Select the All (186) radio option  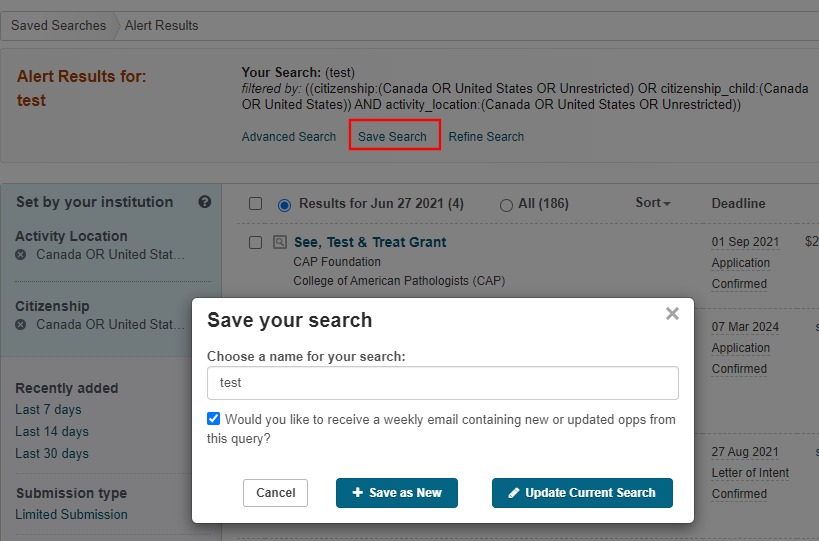tap(506, 204)
